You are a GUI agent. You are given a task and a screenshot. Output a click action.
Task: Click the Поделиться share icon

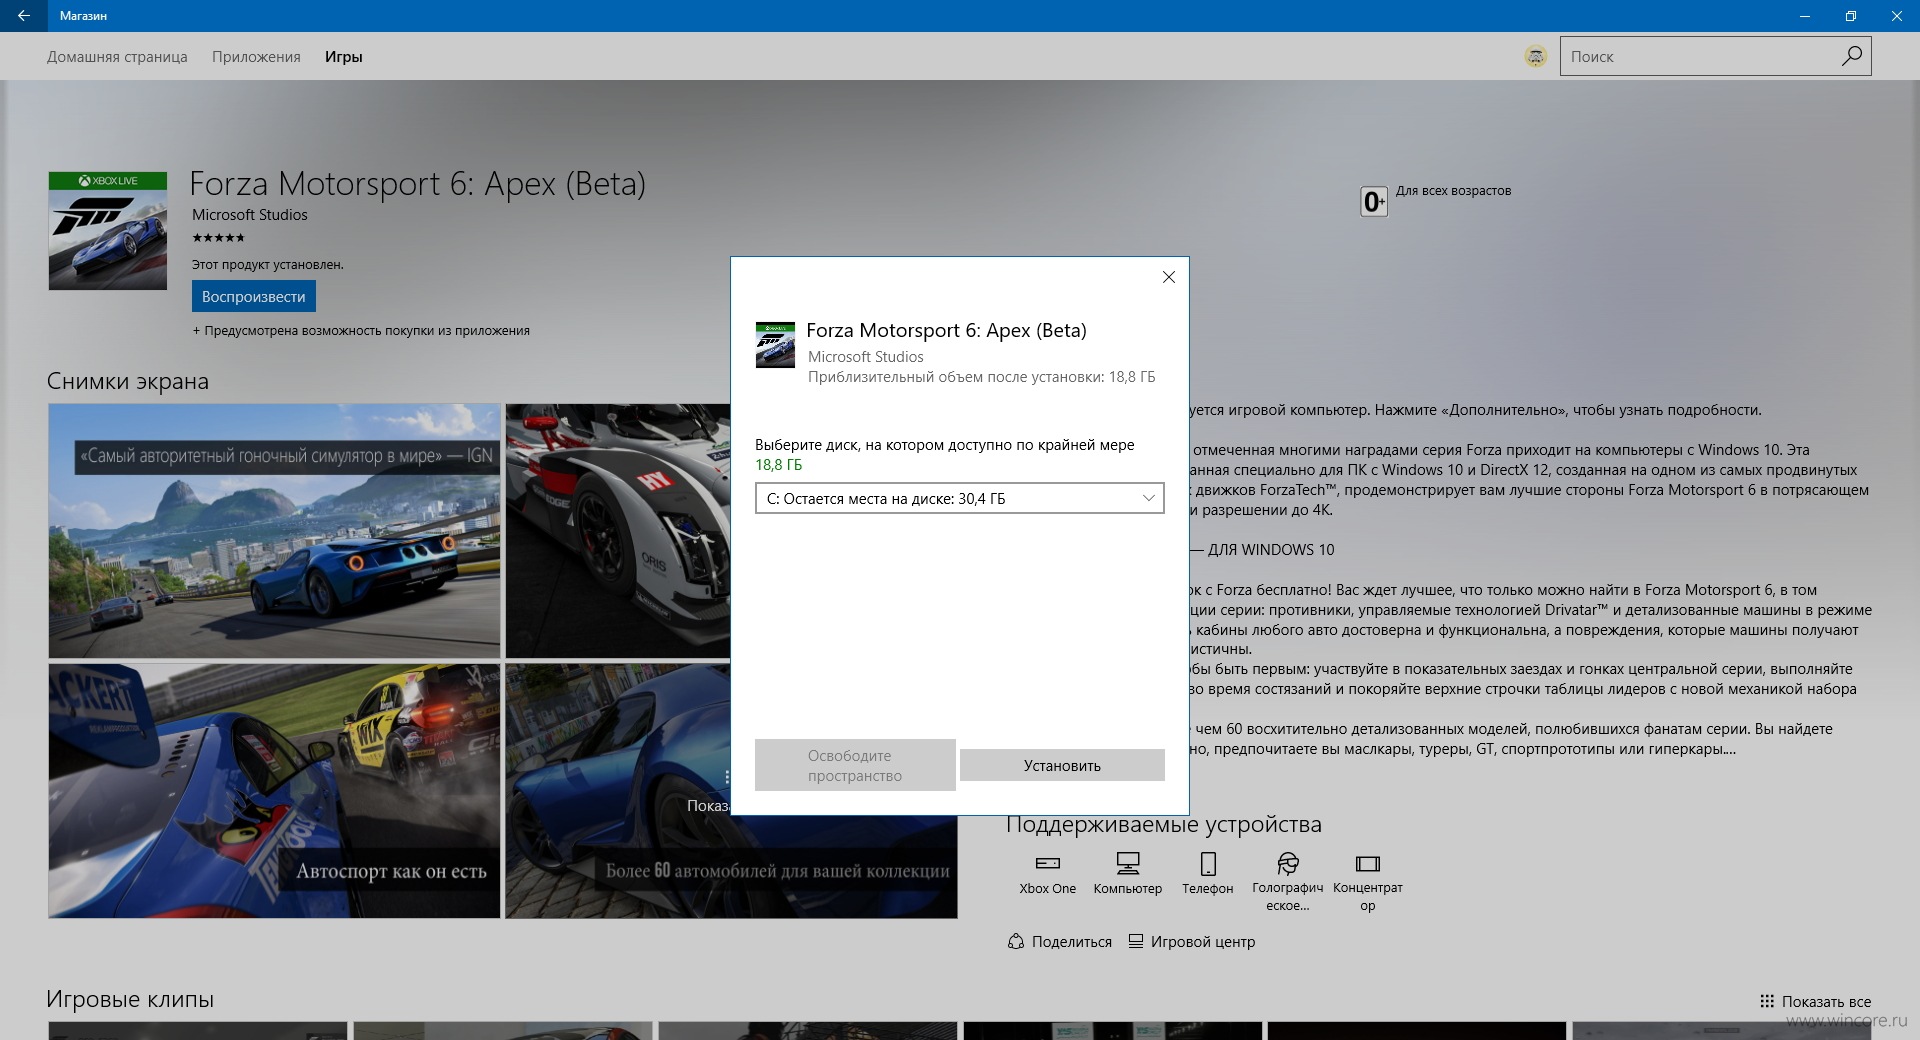(1016, 941)
